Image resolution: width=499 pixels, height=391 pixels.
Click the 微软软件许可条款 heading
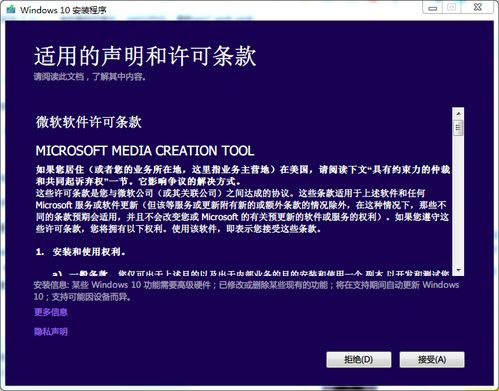[x=89, y=122]
